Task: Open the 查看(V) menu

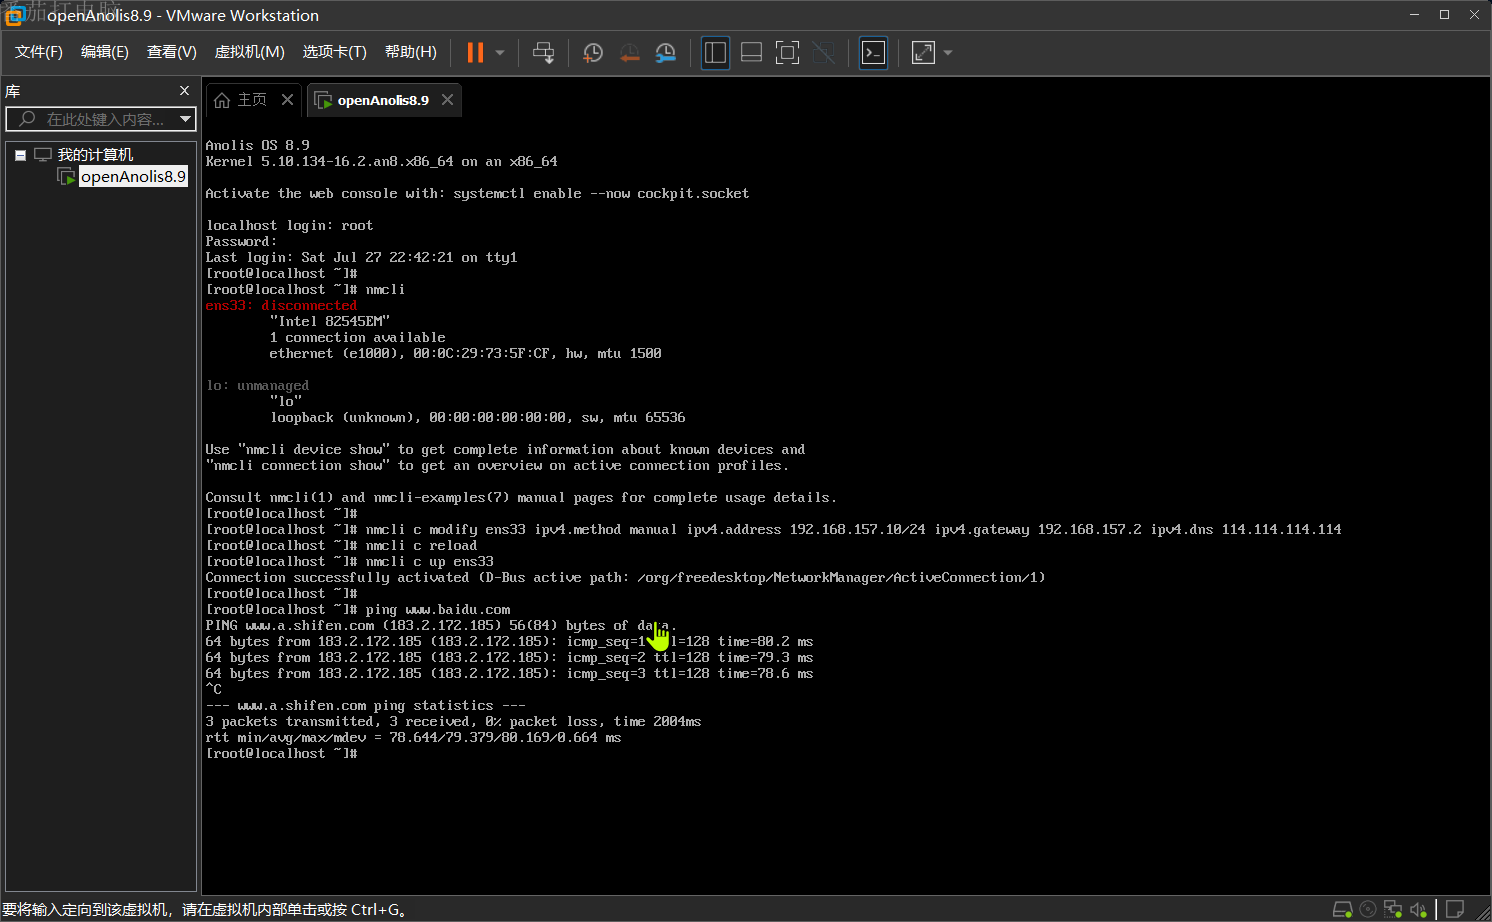Action: (x=172, y=52)
